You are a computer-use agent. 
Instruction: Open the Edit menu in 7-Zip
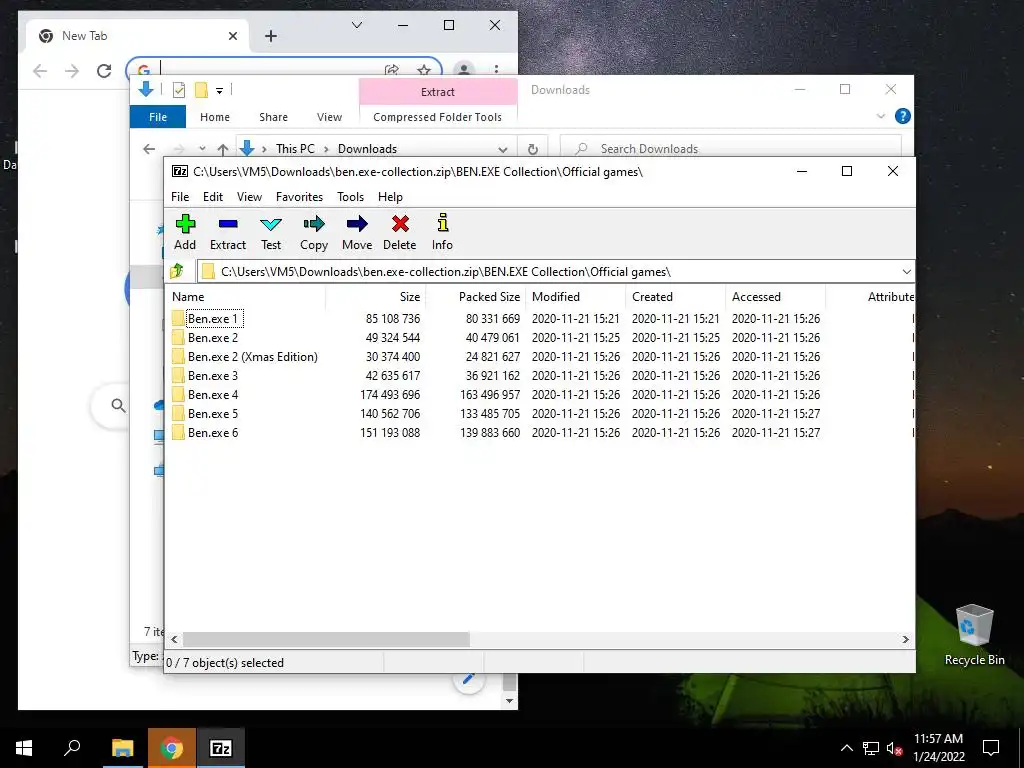pyautogui.click(x=213, y=197)
